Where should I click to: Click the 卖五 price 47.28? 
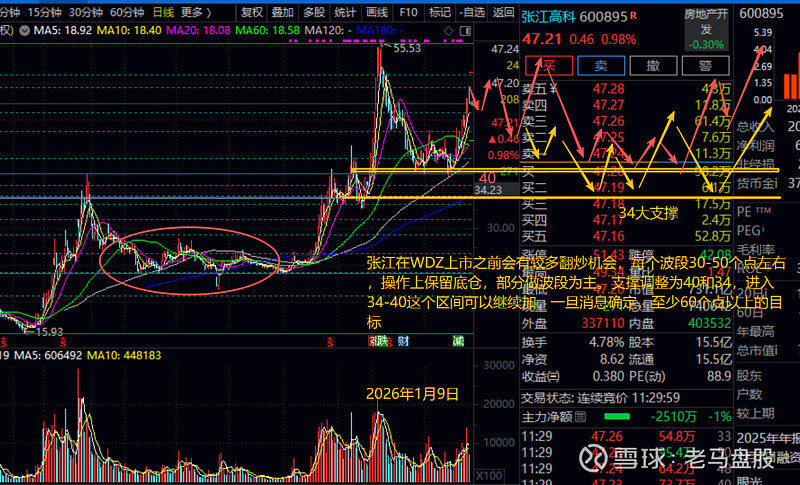coord(609,89)
